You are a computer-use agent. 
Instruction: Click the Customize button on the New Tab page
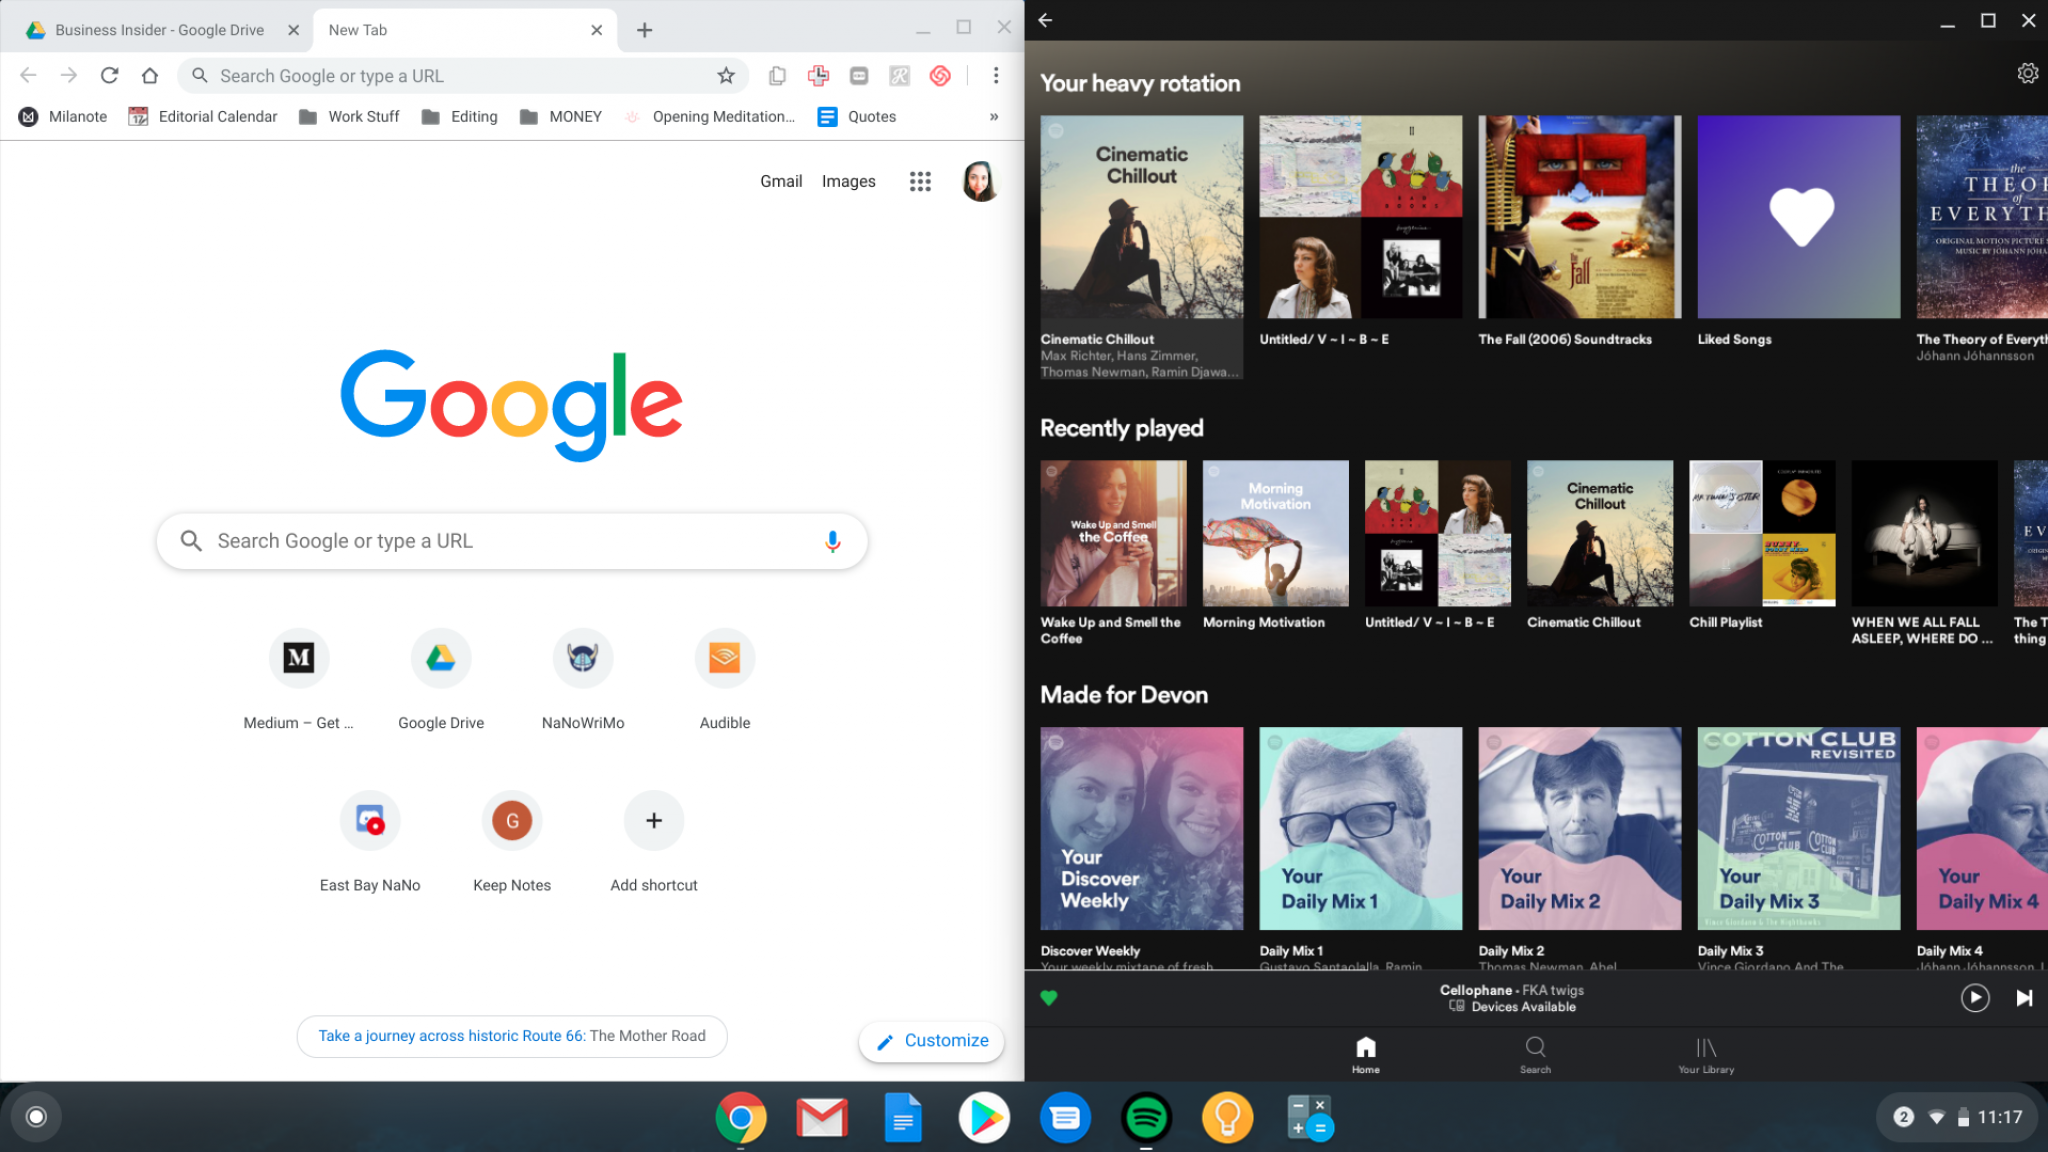tap(930, 1040)
